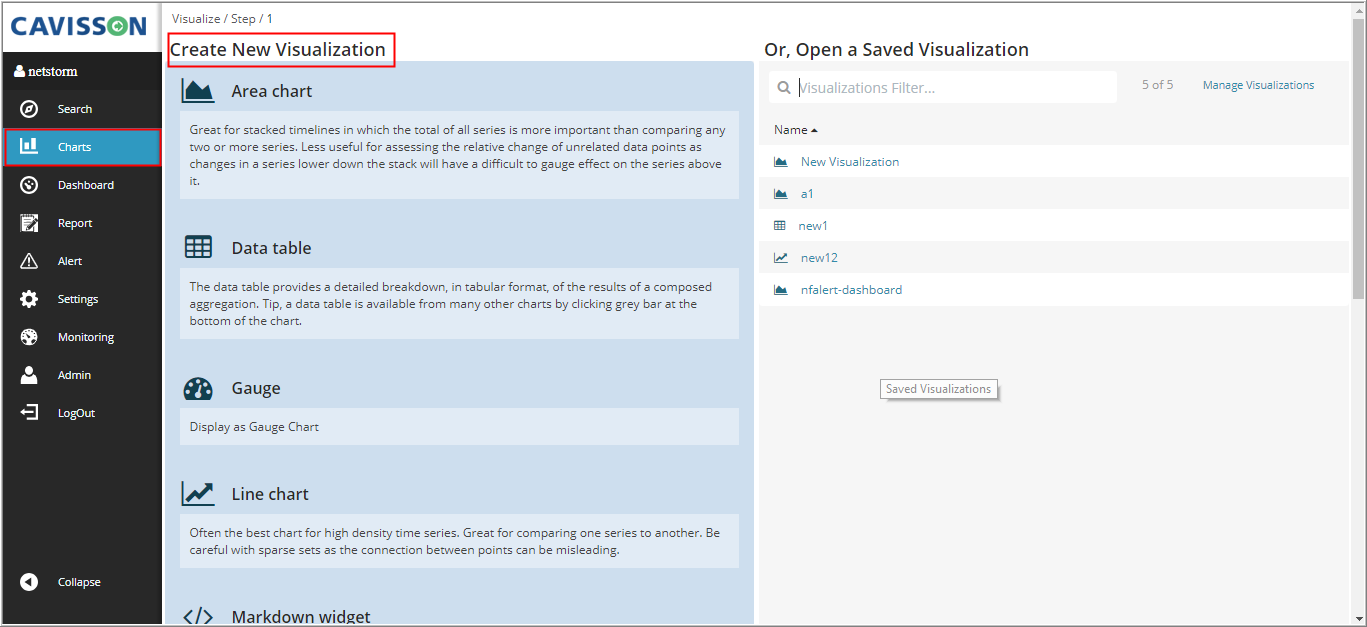This screenshot has height=627, width=1367.
Task: Click 'Display as Gauge Chart' text
Action: (254, 427)
